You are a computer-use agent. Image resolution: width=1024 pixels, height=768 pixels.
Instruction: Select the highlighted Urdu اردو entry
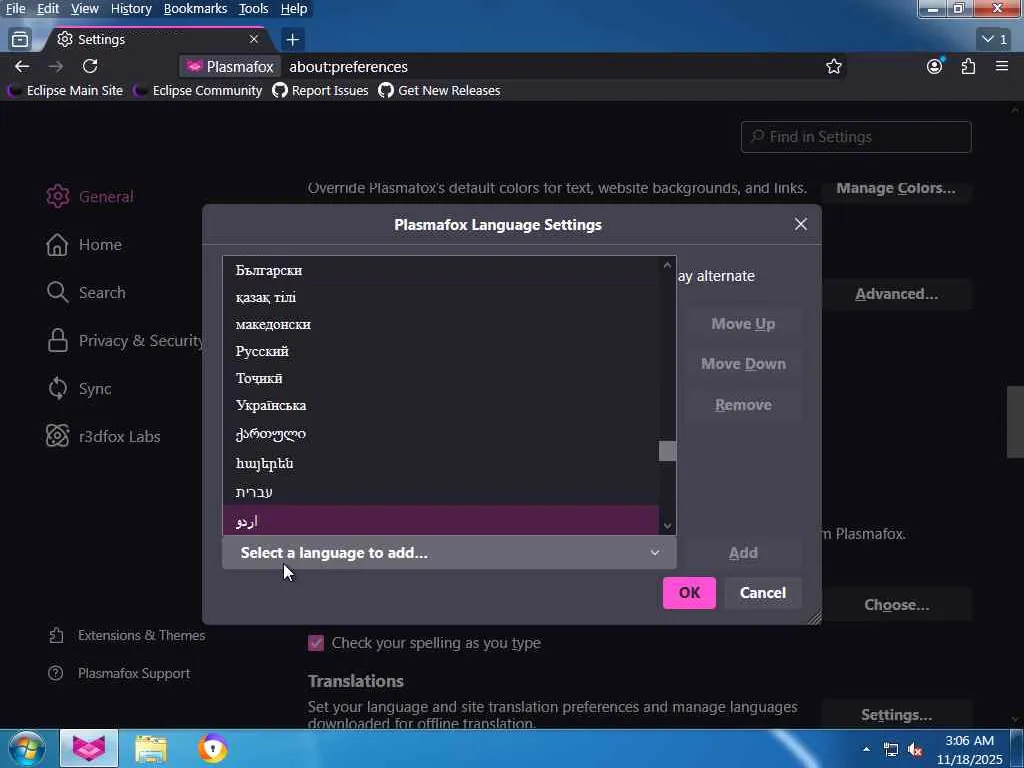point(441,520)
